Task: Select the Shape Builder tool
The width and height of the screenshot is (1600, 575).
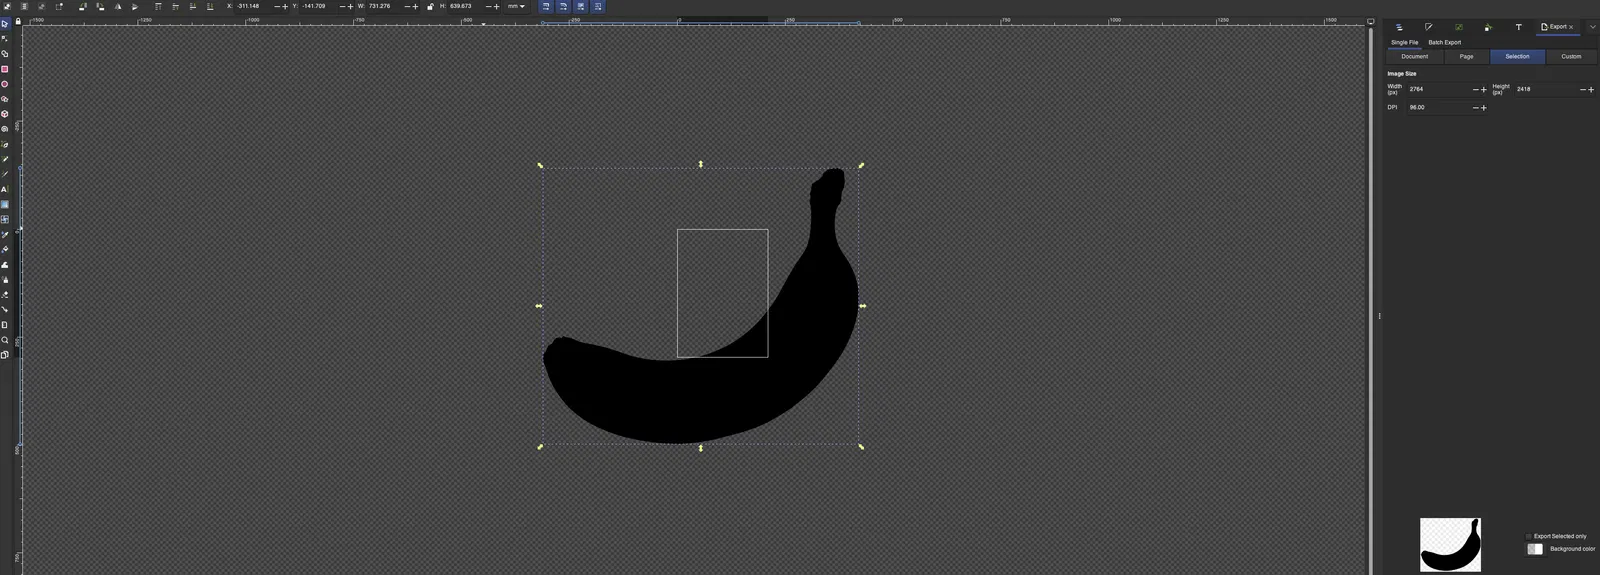Action: point(5,54)
